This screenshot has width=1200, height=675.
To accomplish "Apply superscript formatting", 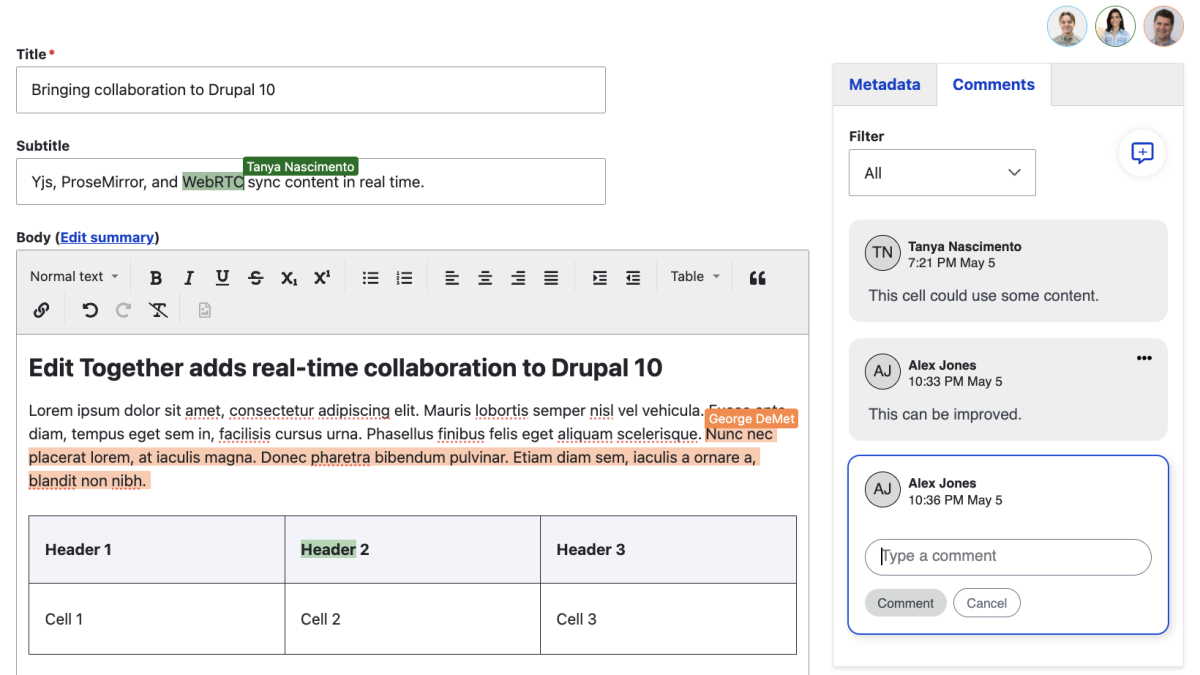I will (x=322, y=278).
